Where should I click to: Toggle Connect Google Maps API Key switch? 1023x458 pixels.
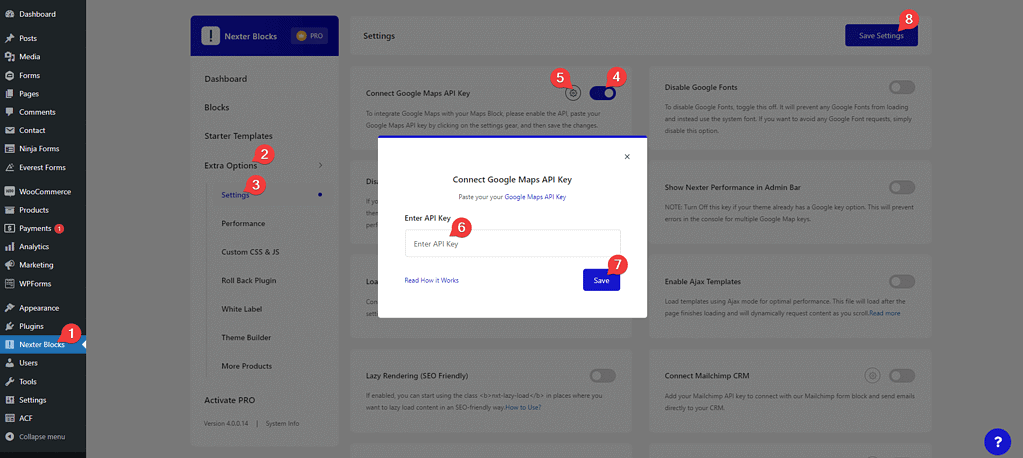pos(602,93)
